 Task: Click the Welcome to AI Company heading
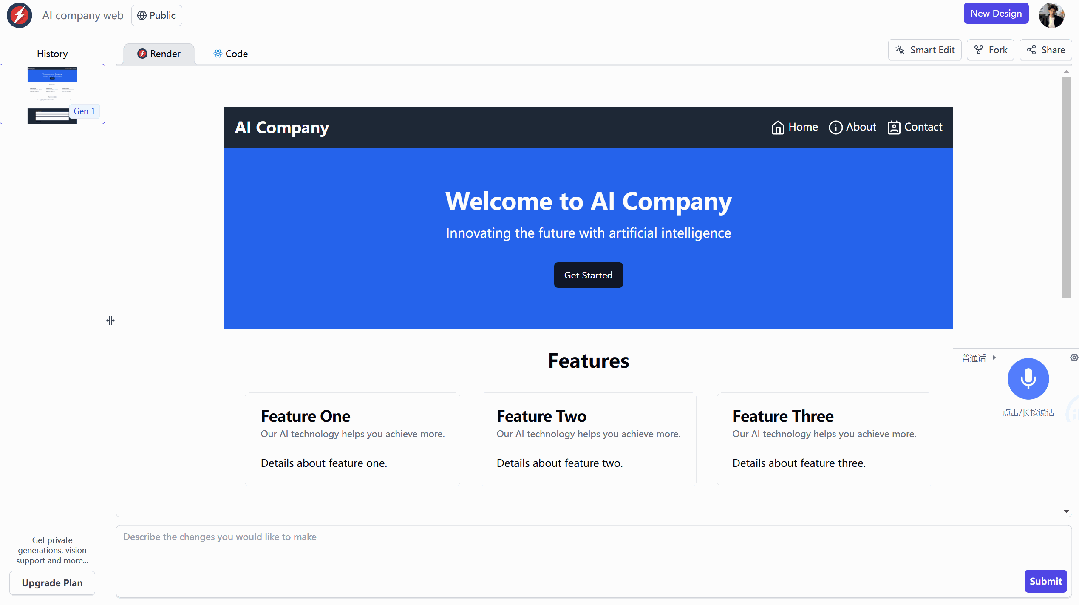[x=588, y=201]
